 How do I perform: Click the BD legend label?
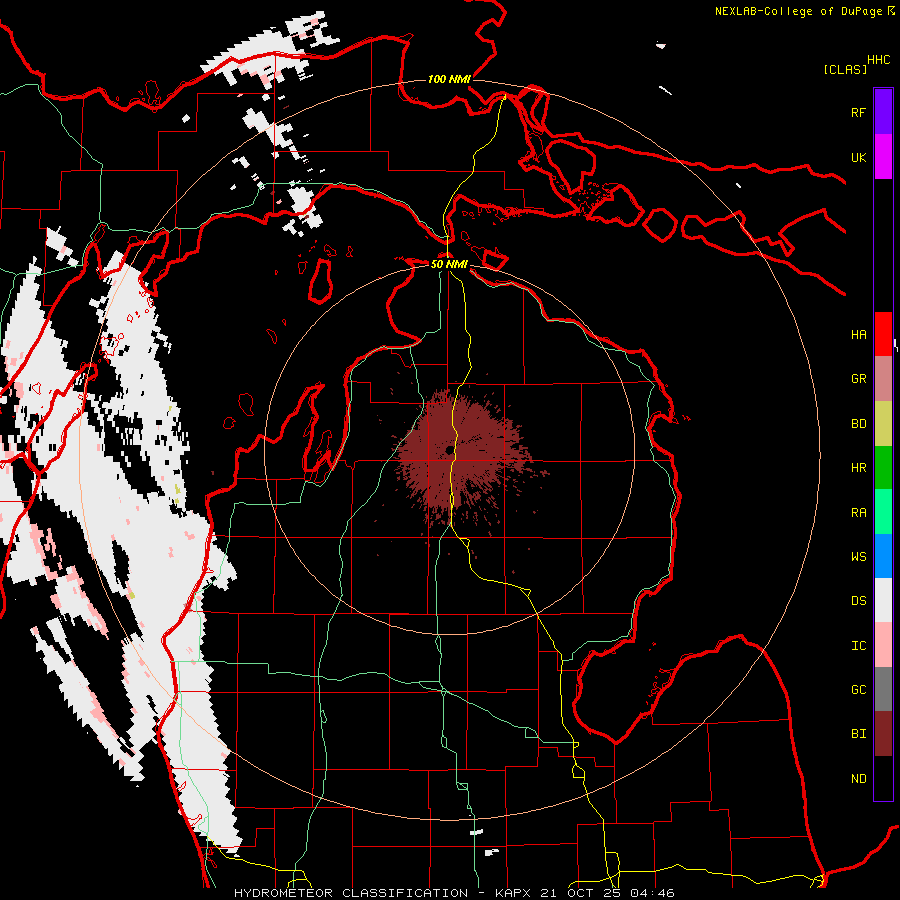coord(859,424)
